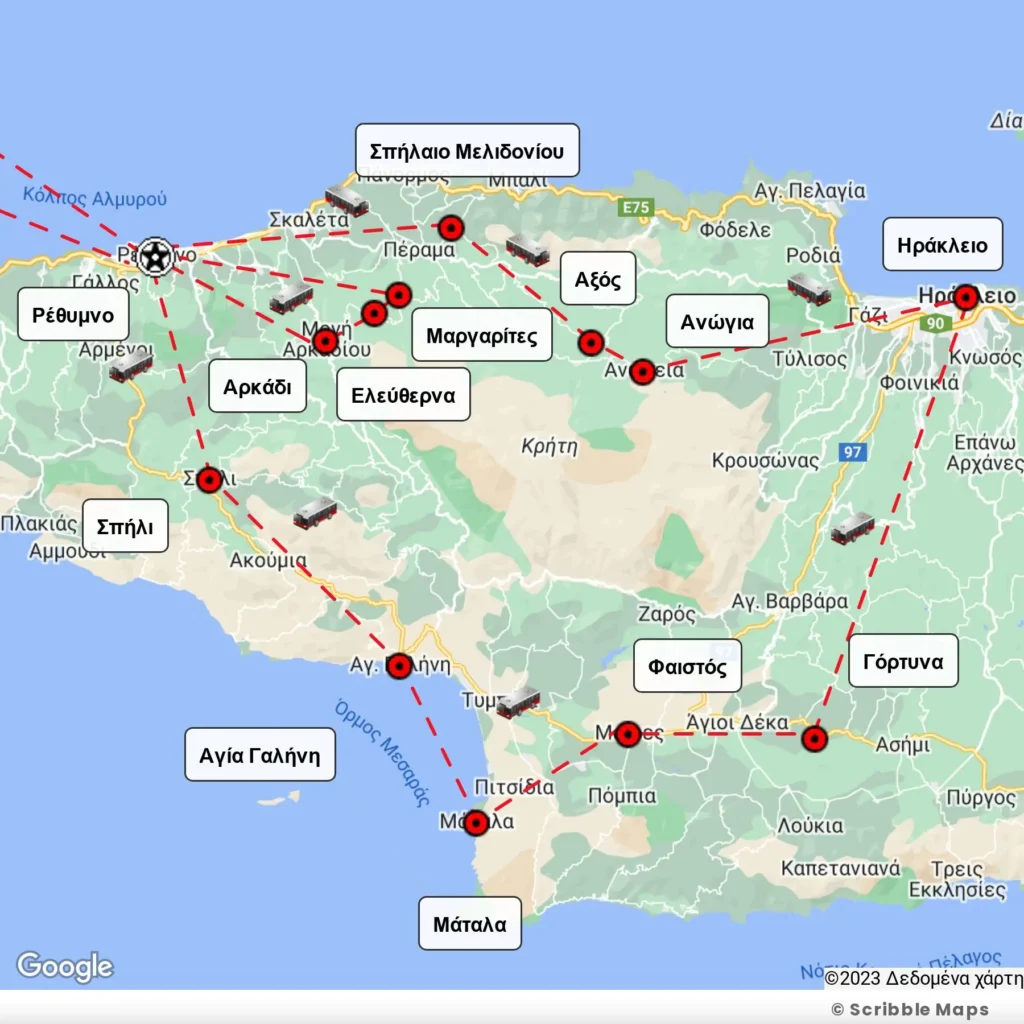Screen dimensions: 1024x1024
Task: Select the Γόρτυνα red marker near Άγιοι Δέκα
Action: [x=815, y=739]
